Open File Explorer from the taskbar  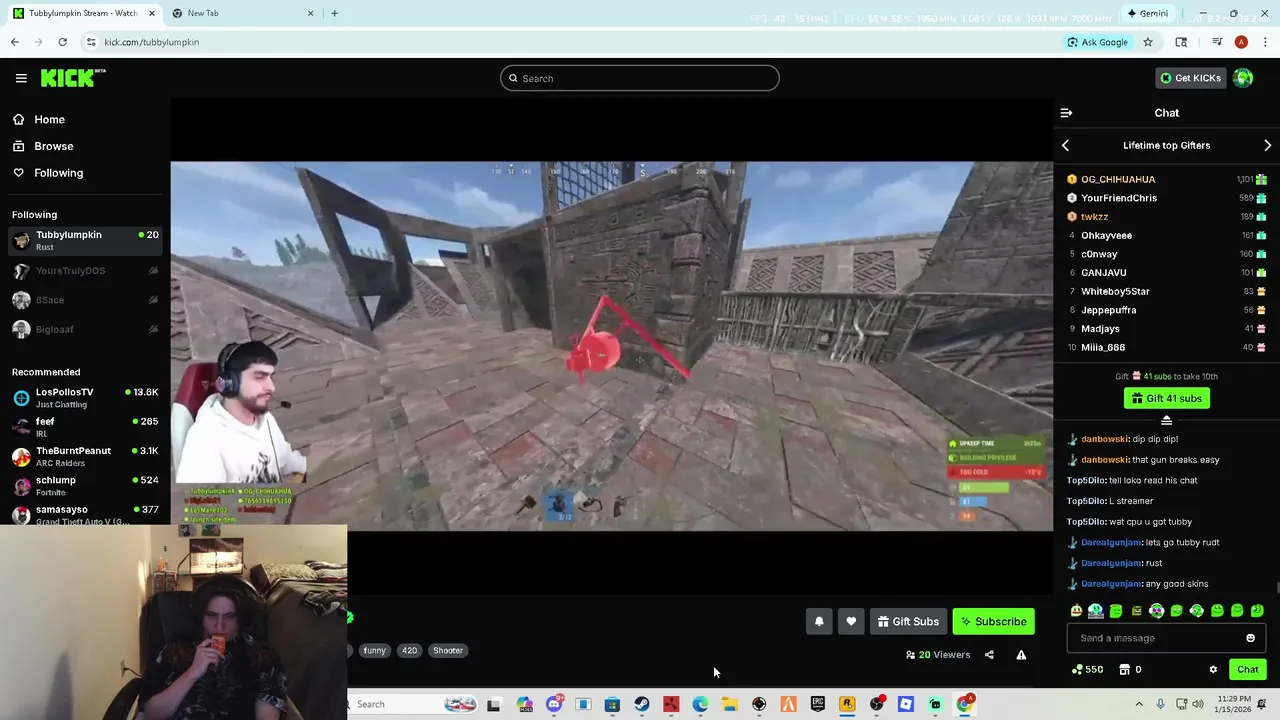(x=730, y=704)
